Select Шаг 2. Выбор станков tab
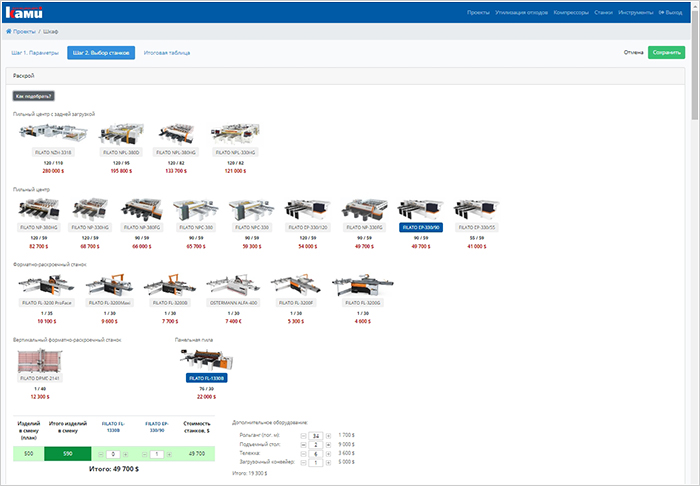The width and height of the screenshot is (700, 486). tap(101, 53)
